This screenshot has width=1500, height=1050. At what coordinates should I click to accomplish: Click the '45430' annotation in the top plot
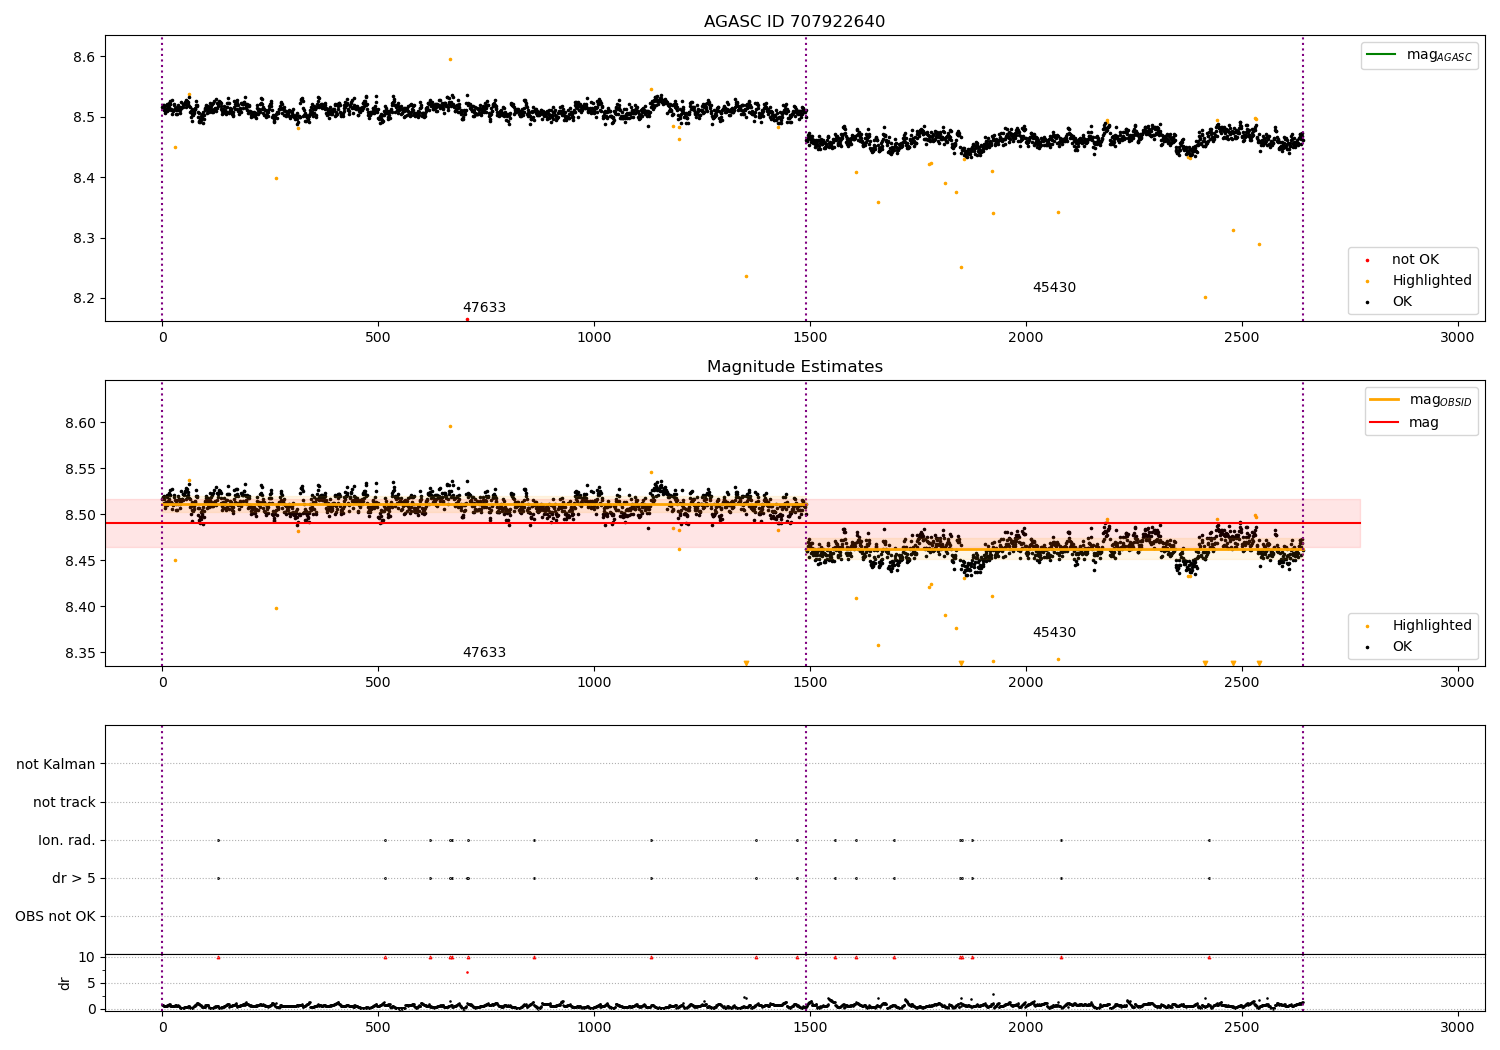(1054, 288)
